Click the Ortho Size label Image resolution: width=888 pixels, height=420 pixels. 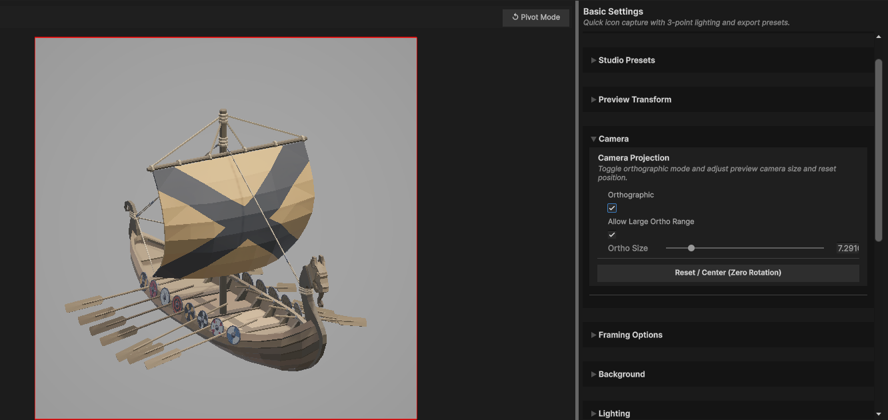click(x=627, y=248)
